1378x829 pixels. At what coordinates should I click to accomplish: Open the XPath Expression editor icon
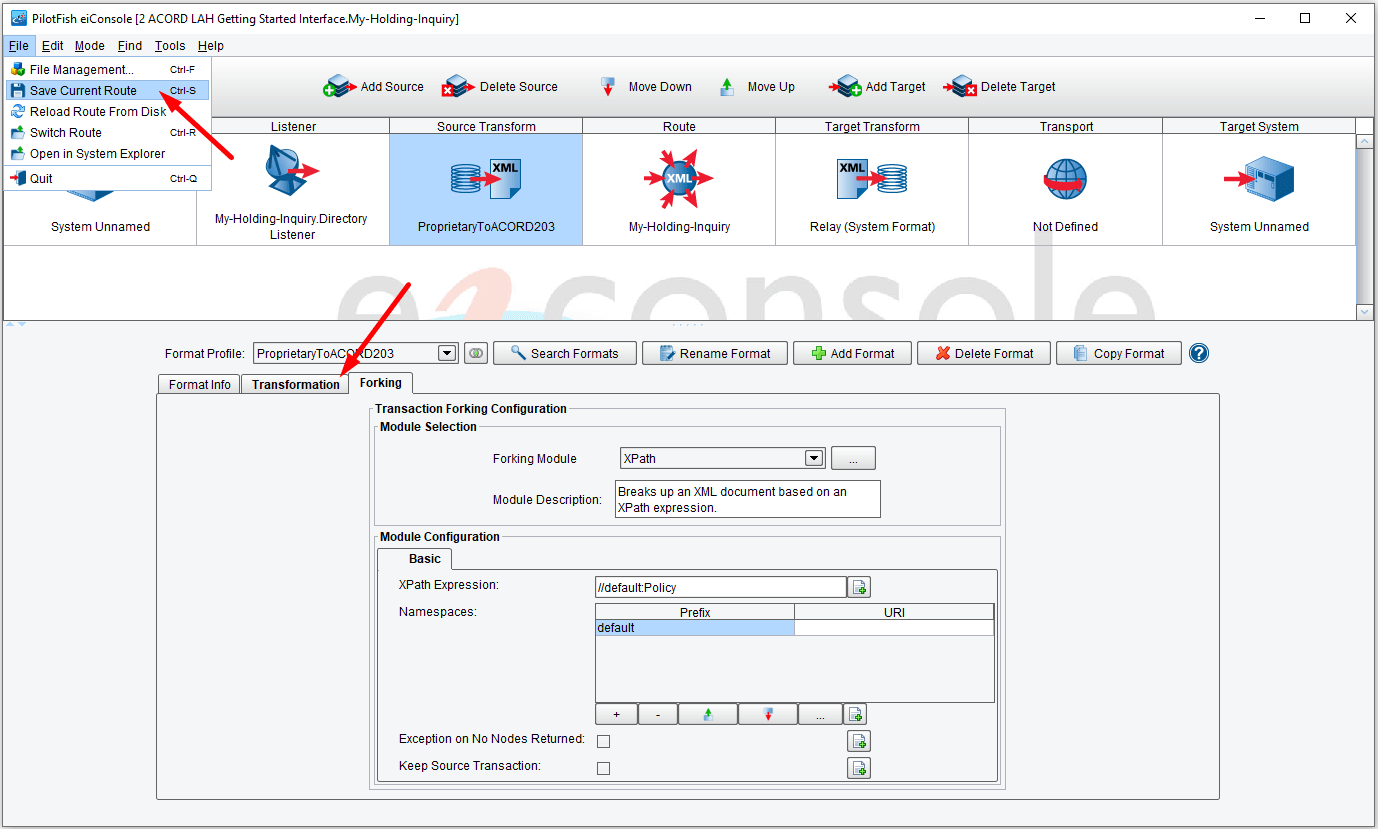pos(859,587)
